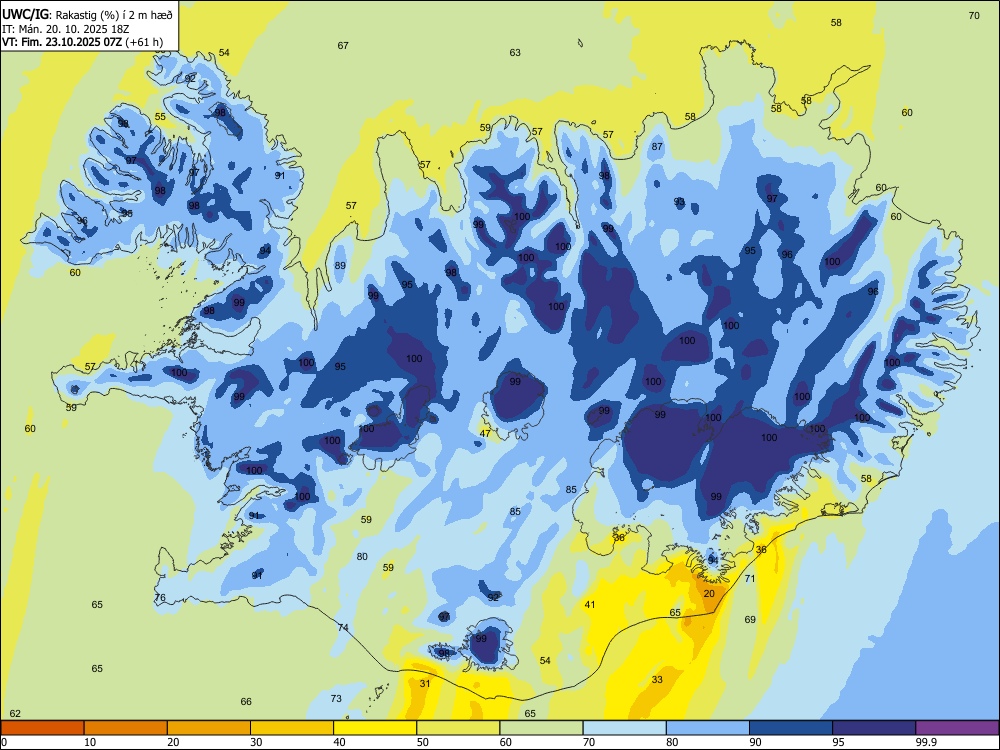Click the '99.9' tick label in the legend
1000x750 pixels.
pyautogui.click(x=926, y=742)
